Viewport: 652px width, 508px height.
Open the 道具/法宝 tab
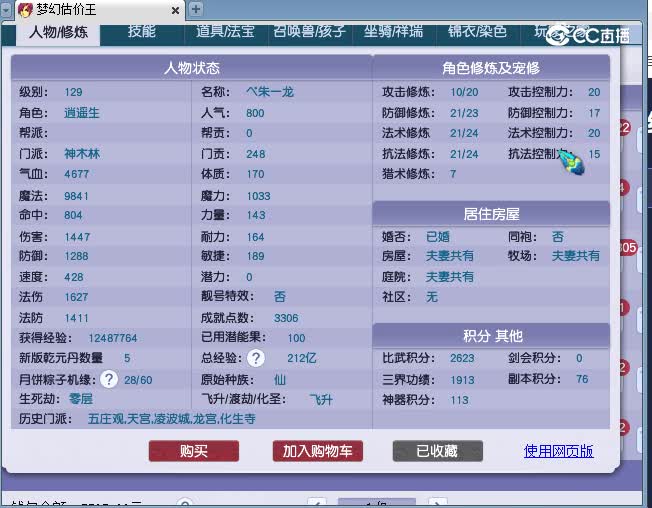tap(225, 31)
